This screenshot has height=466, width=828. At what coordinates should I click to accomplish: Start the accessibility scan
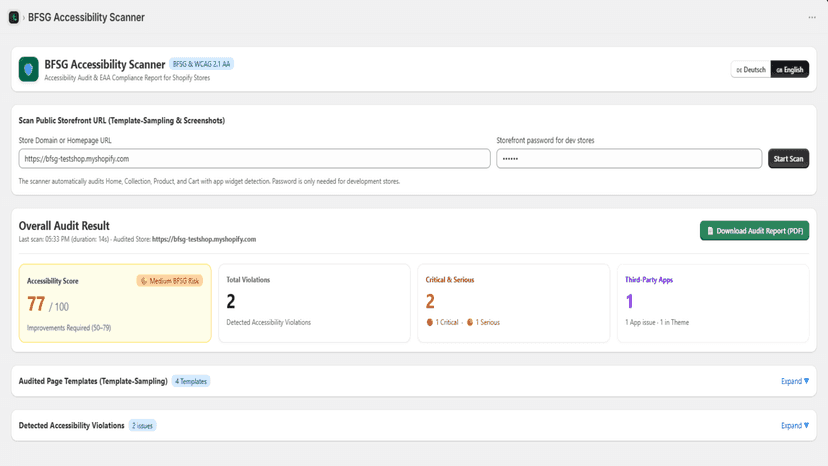tap(788, 159)
